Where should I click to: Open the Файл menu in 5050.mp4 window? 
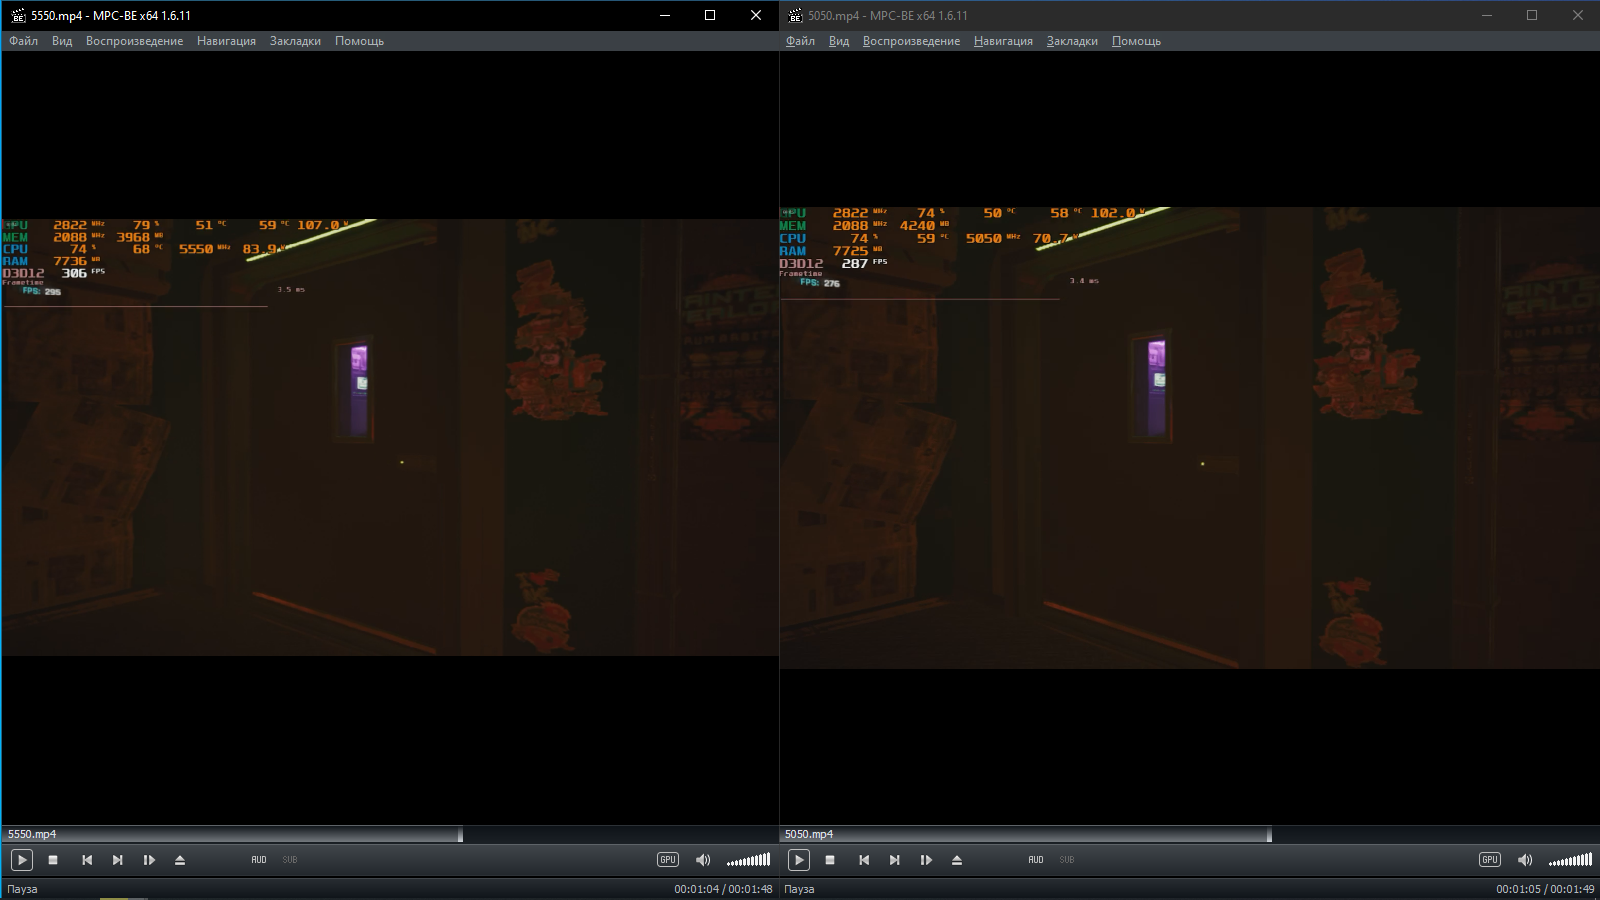801,41
